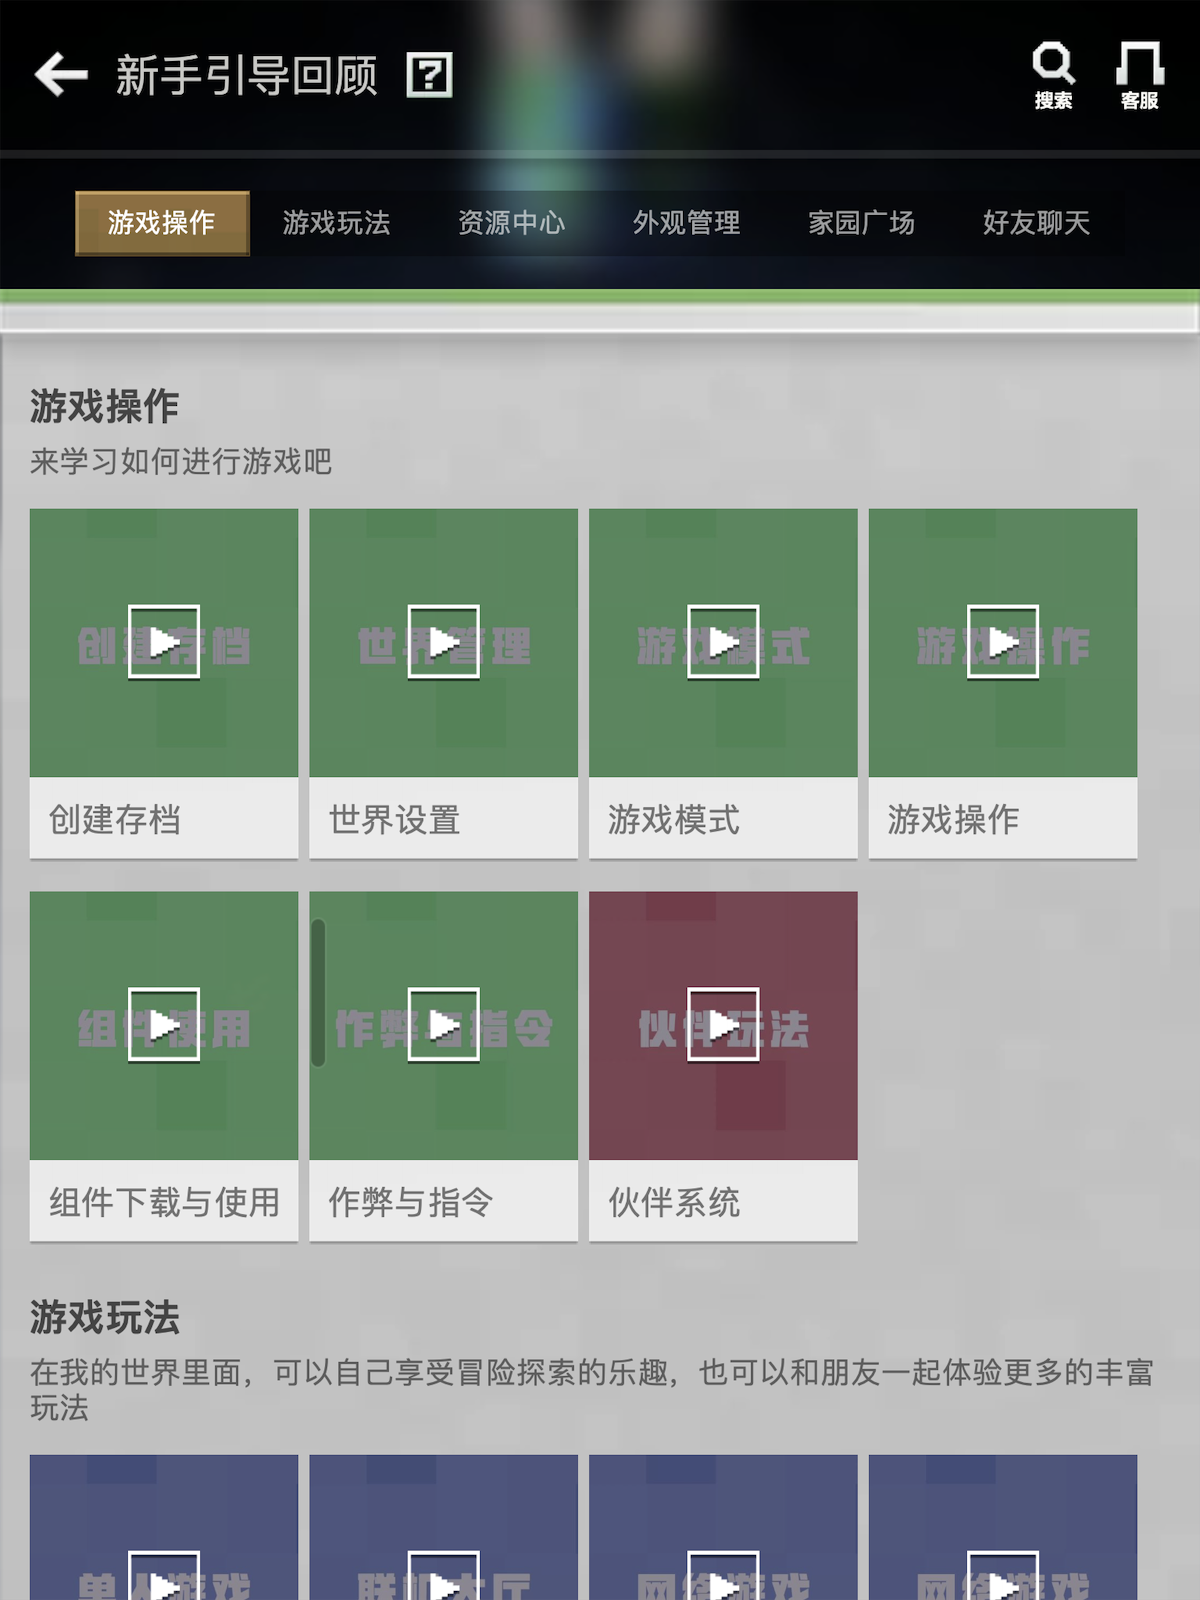
Task: Play the 伙伴系统 red video
Action: point(723,1025)
